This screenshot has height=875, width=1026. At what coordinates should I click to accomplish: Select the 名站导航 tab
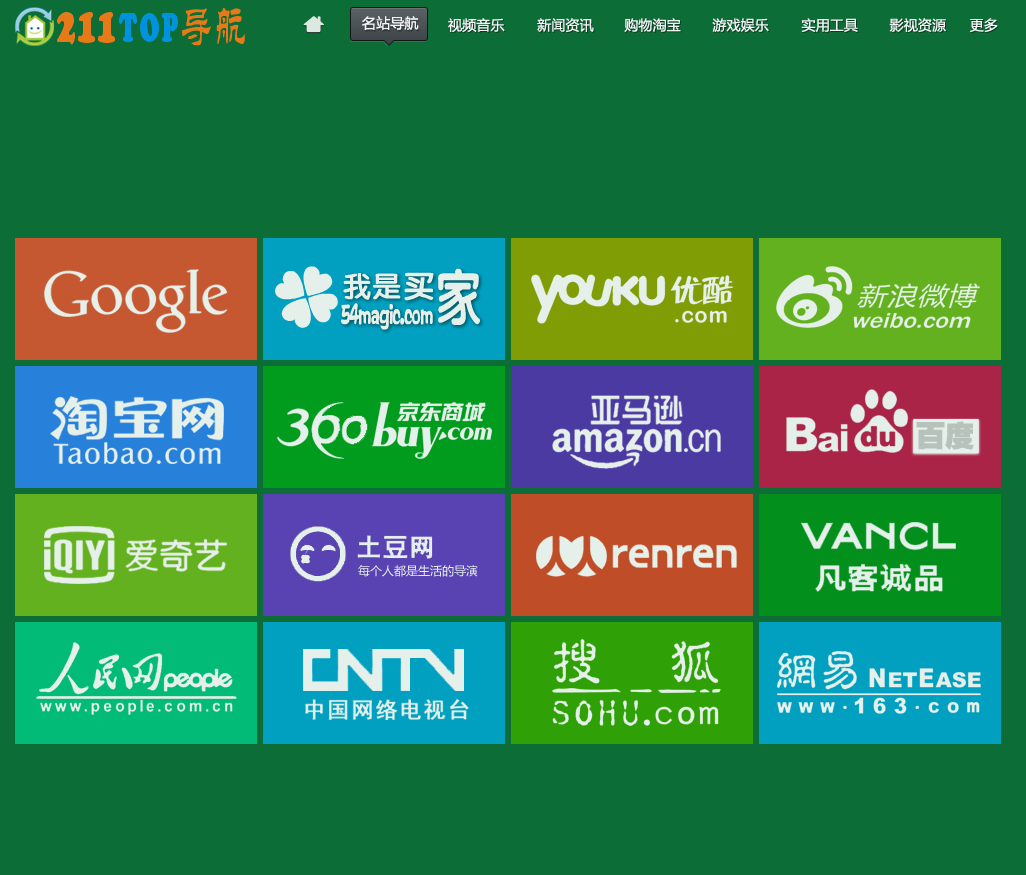pos(389,24)
